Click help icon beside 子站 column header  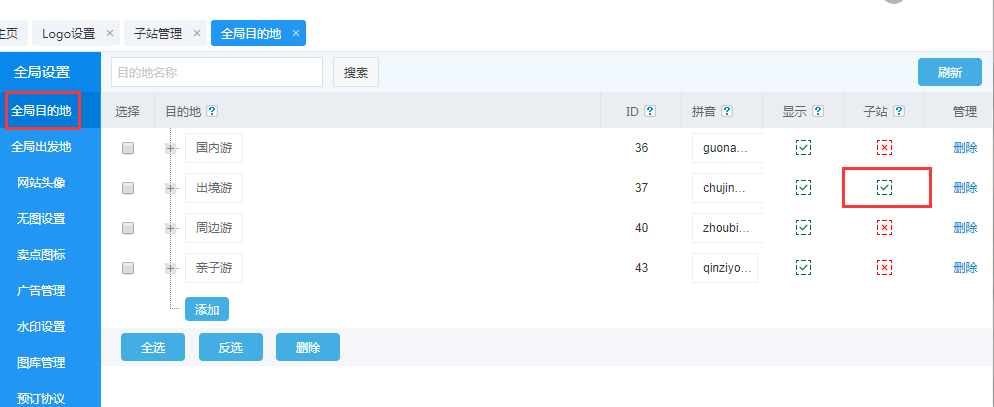898,112
